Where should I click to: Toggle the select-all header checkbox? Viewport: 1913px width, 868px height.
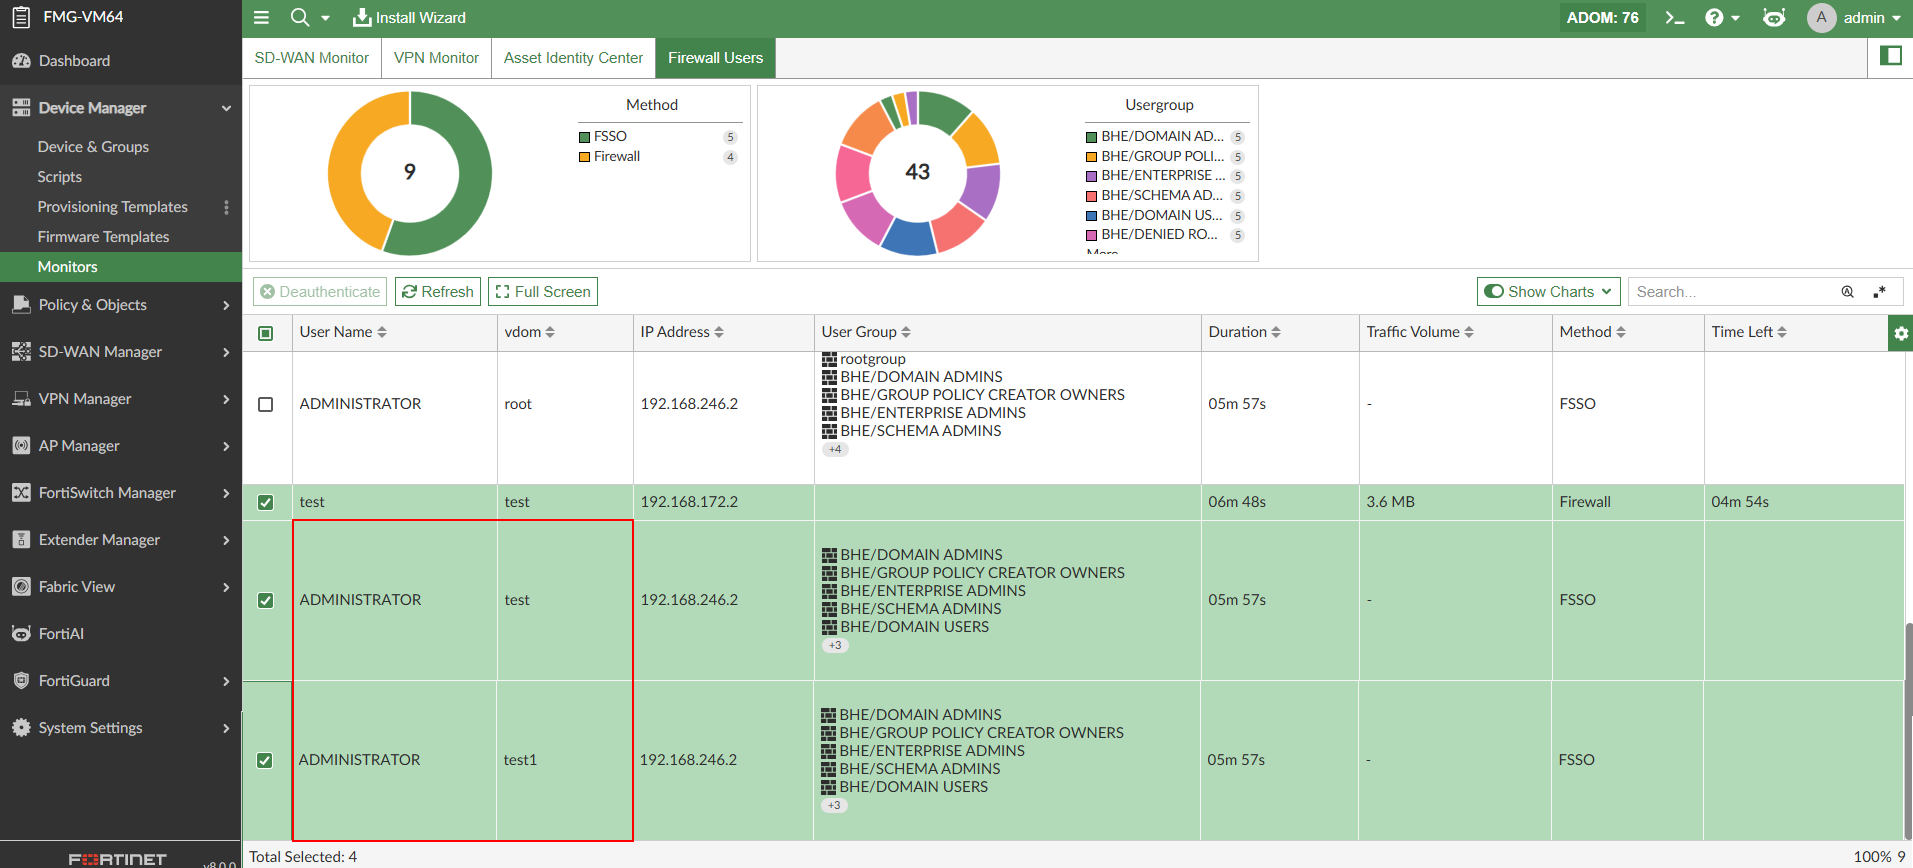(266, 333)
